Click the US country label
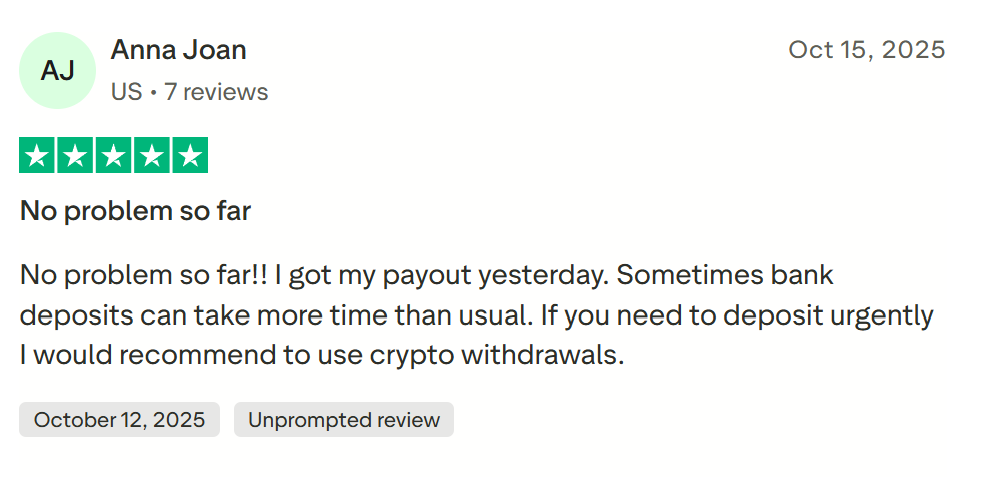Image resolution: width=1004 pixels, height=477 pixels. (126, 92)
